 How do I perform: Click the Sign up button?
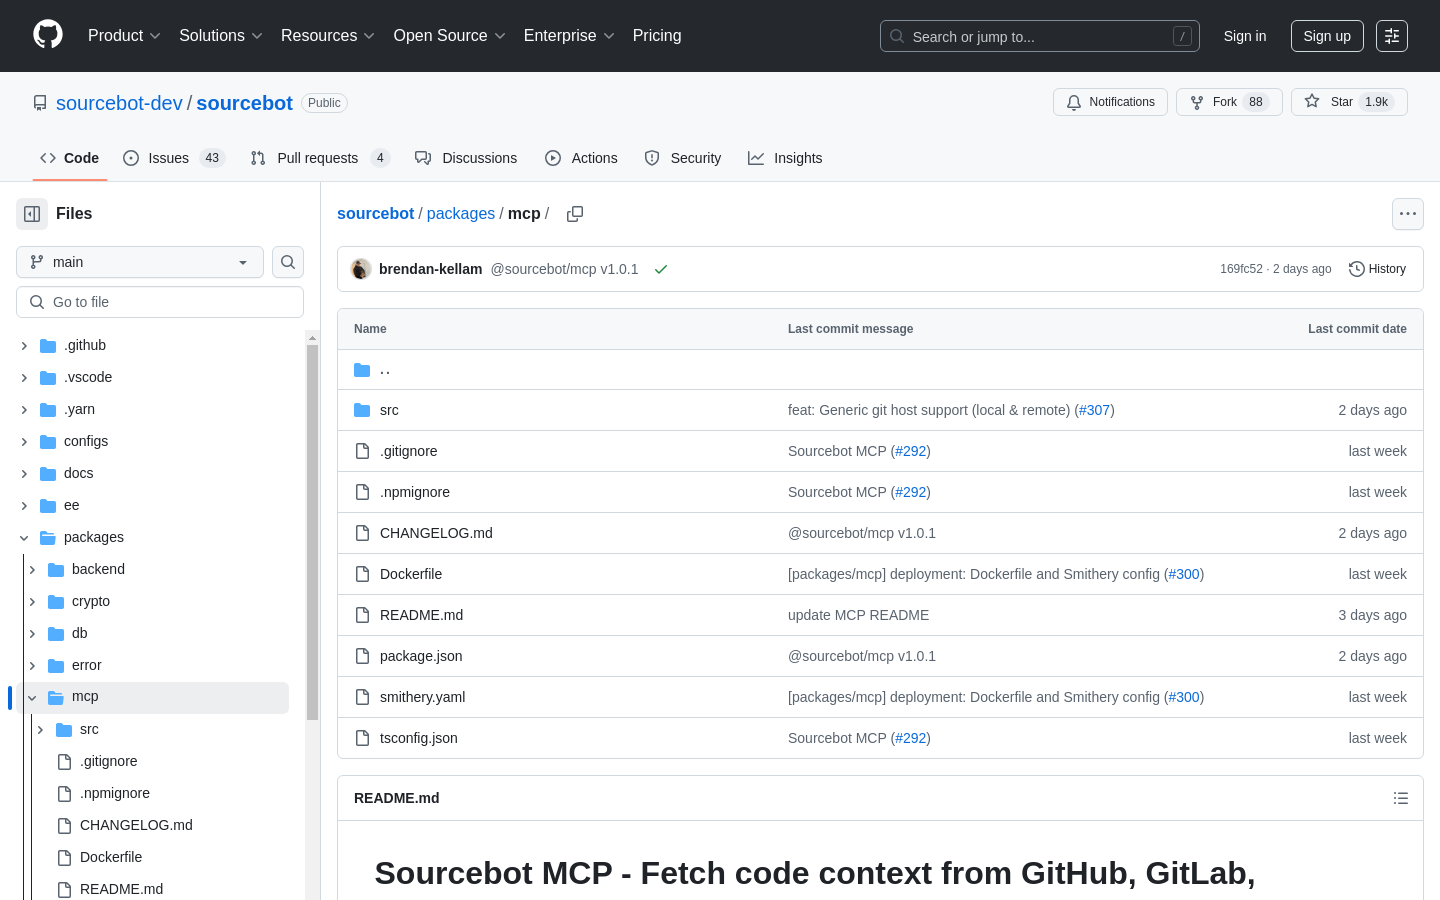(1327, 36)
